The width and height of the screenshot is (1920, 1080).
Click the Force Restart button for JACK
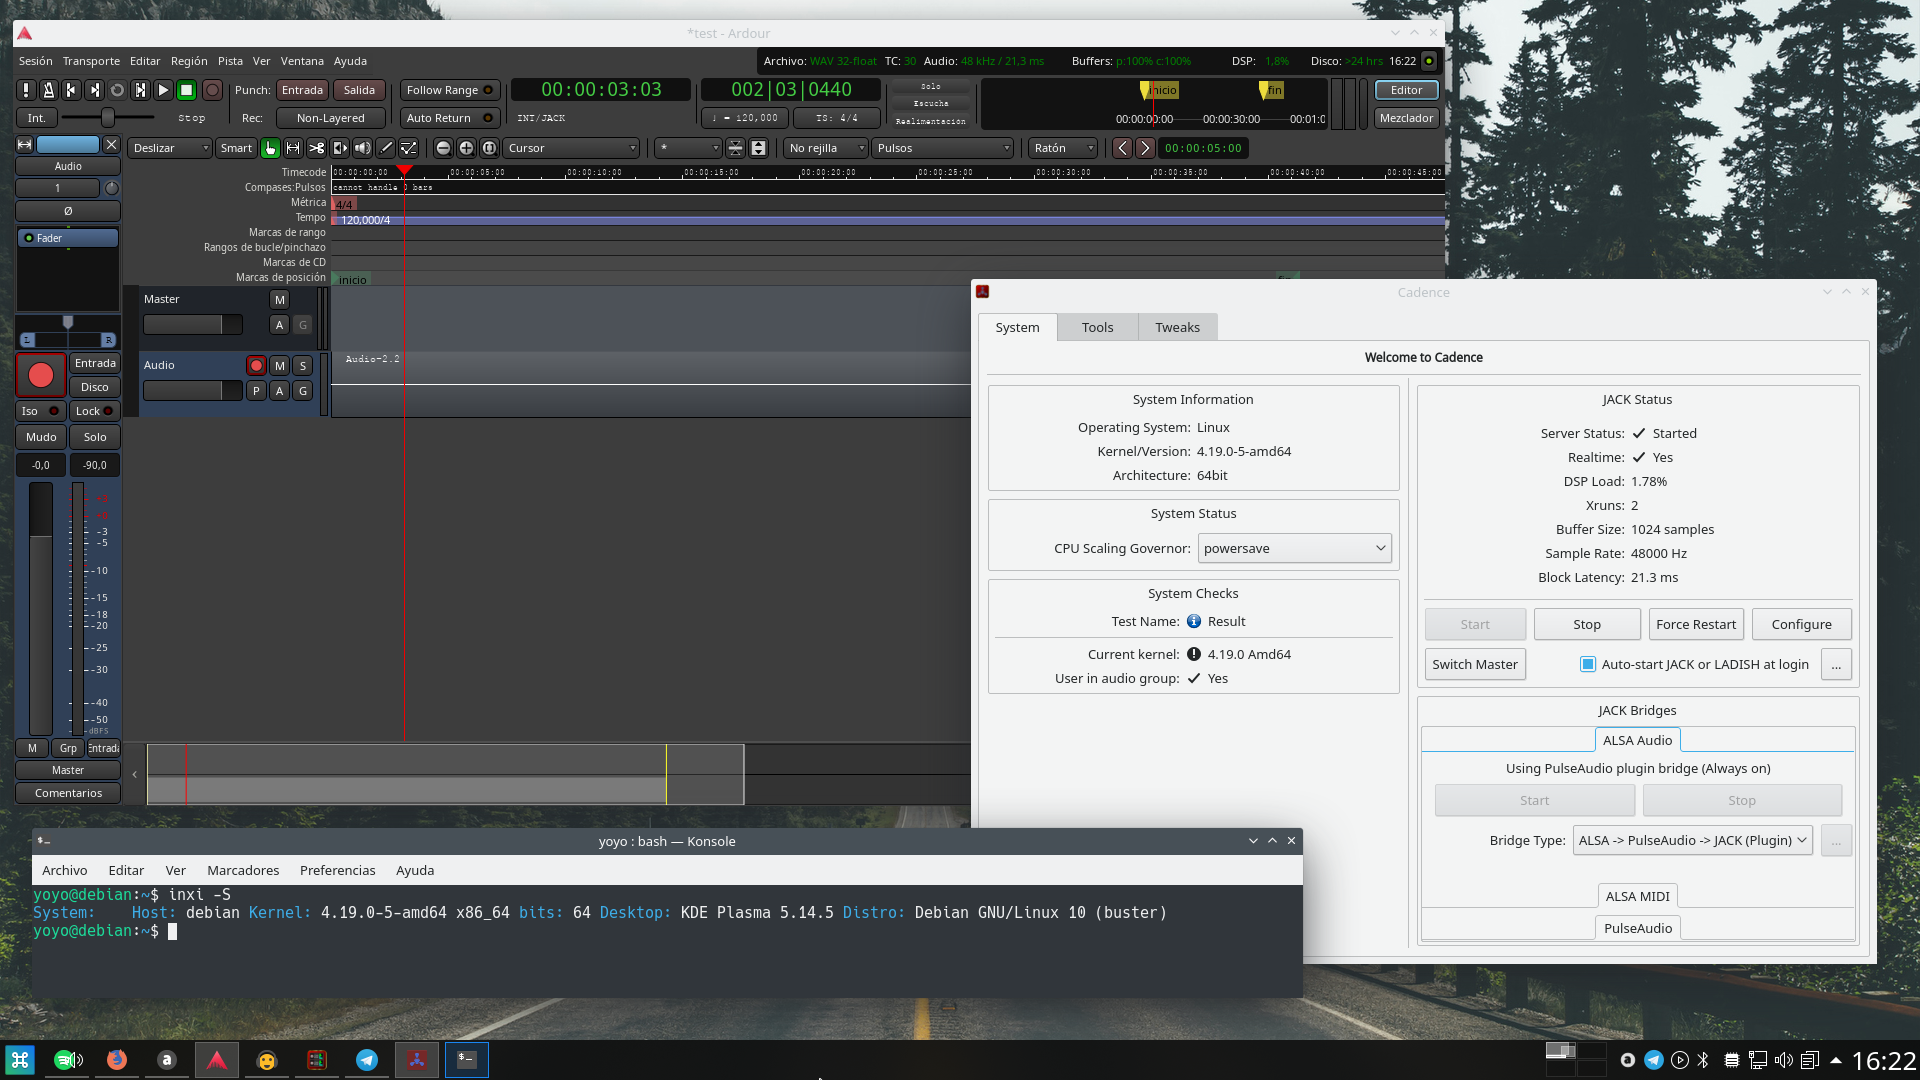1696,624
